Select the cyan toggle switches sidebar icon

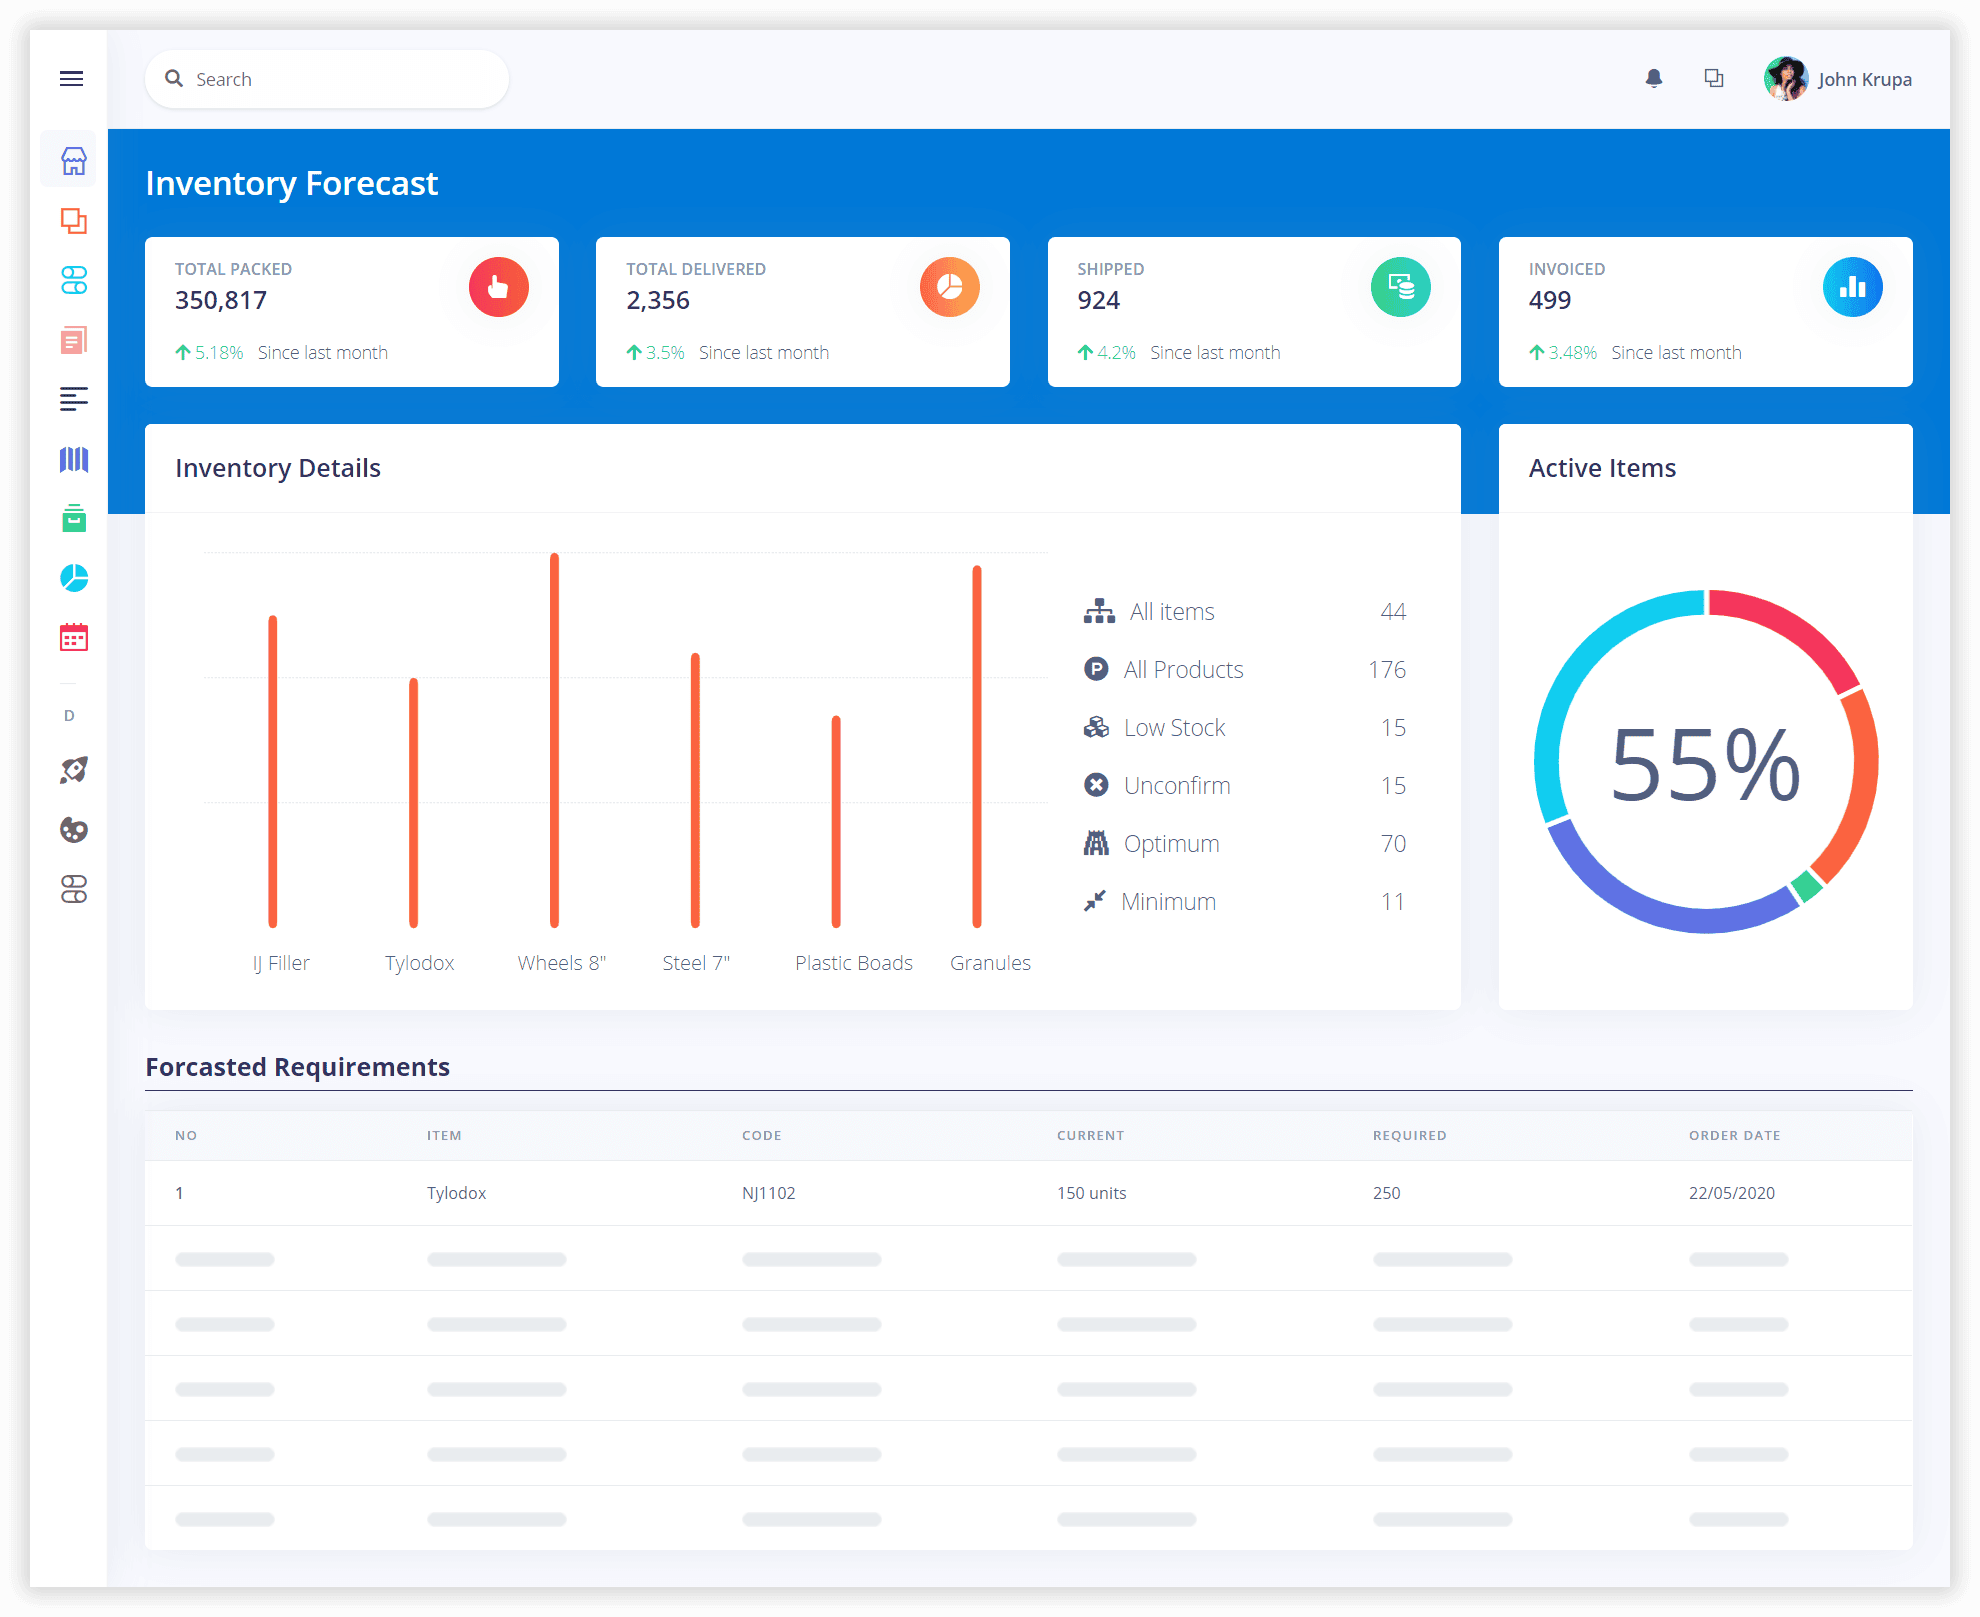73,280
